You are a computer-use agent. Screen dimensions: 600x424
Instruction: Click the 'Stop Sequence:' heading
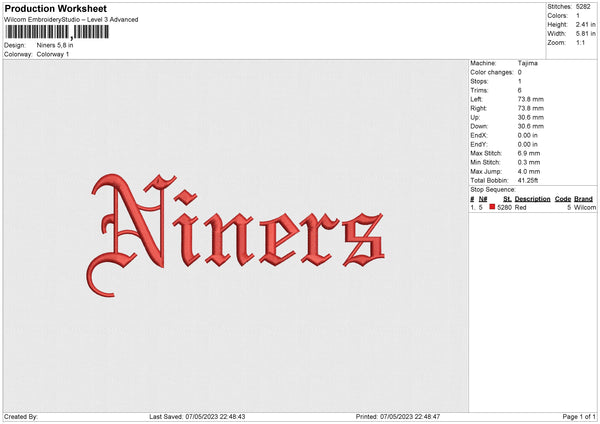[x=493, y=190]
